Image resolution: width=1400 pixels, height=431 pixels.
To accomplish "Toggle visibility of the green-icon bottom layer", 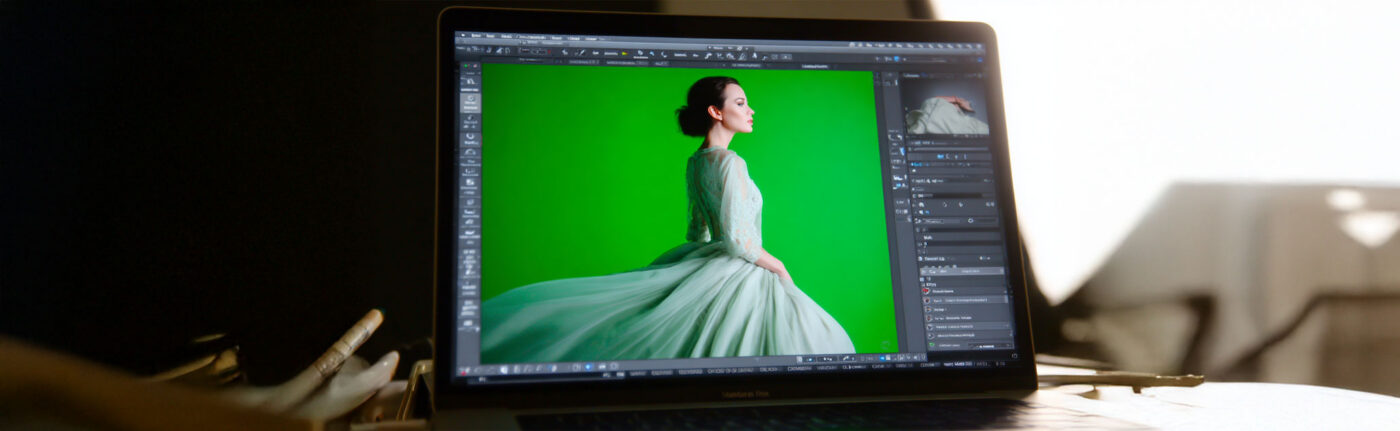I will click(931, 345).
